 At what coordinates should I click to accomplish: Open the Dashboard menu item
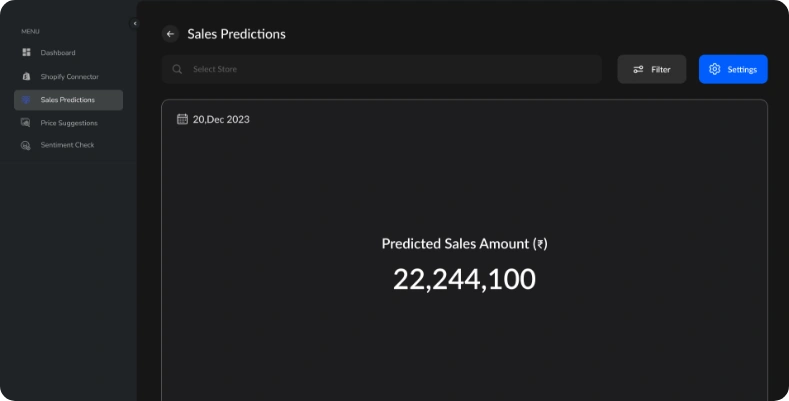58,53
